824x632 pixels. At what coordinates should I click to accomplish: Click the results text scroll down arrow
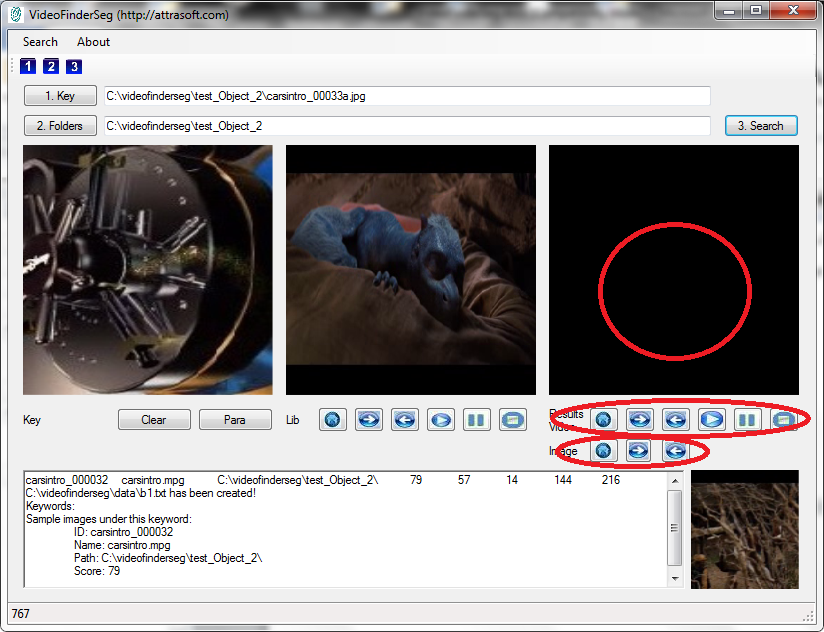[x=675, y=578]
